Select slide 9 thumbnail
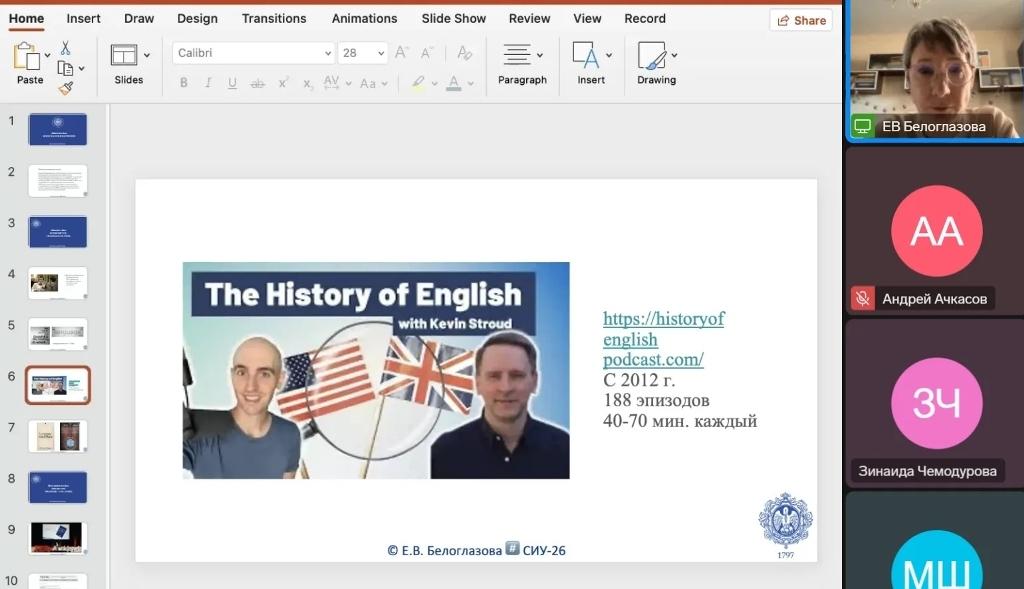 [57, 538]
